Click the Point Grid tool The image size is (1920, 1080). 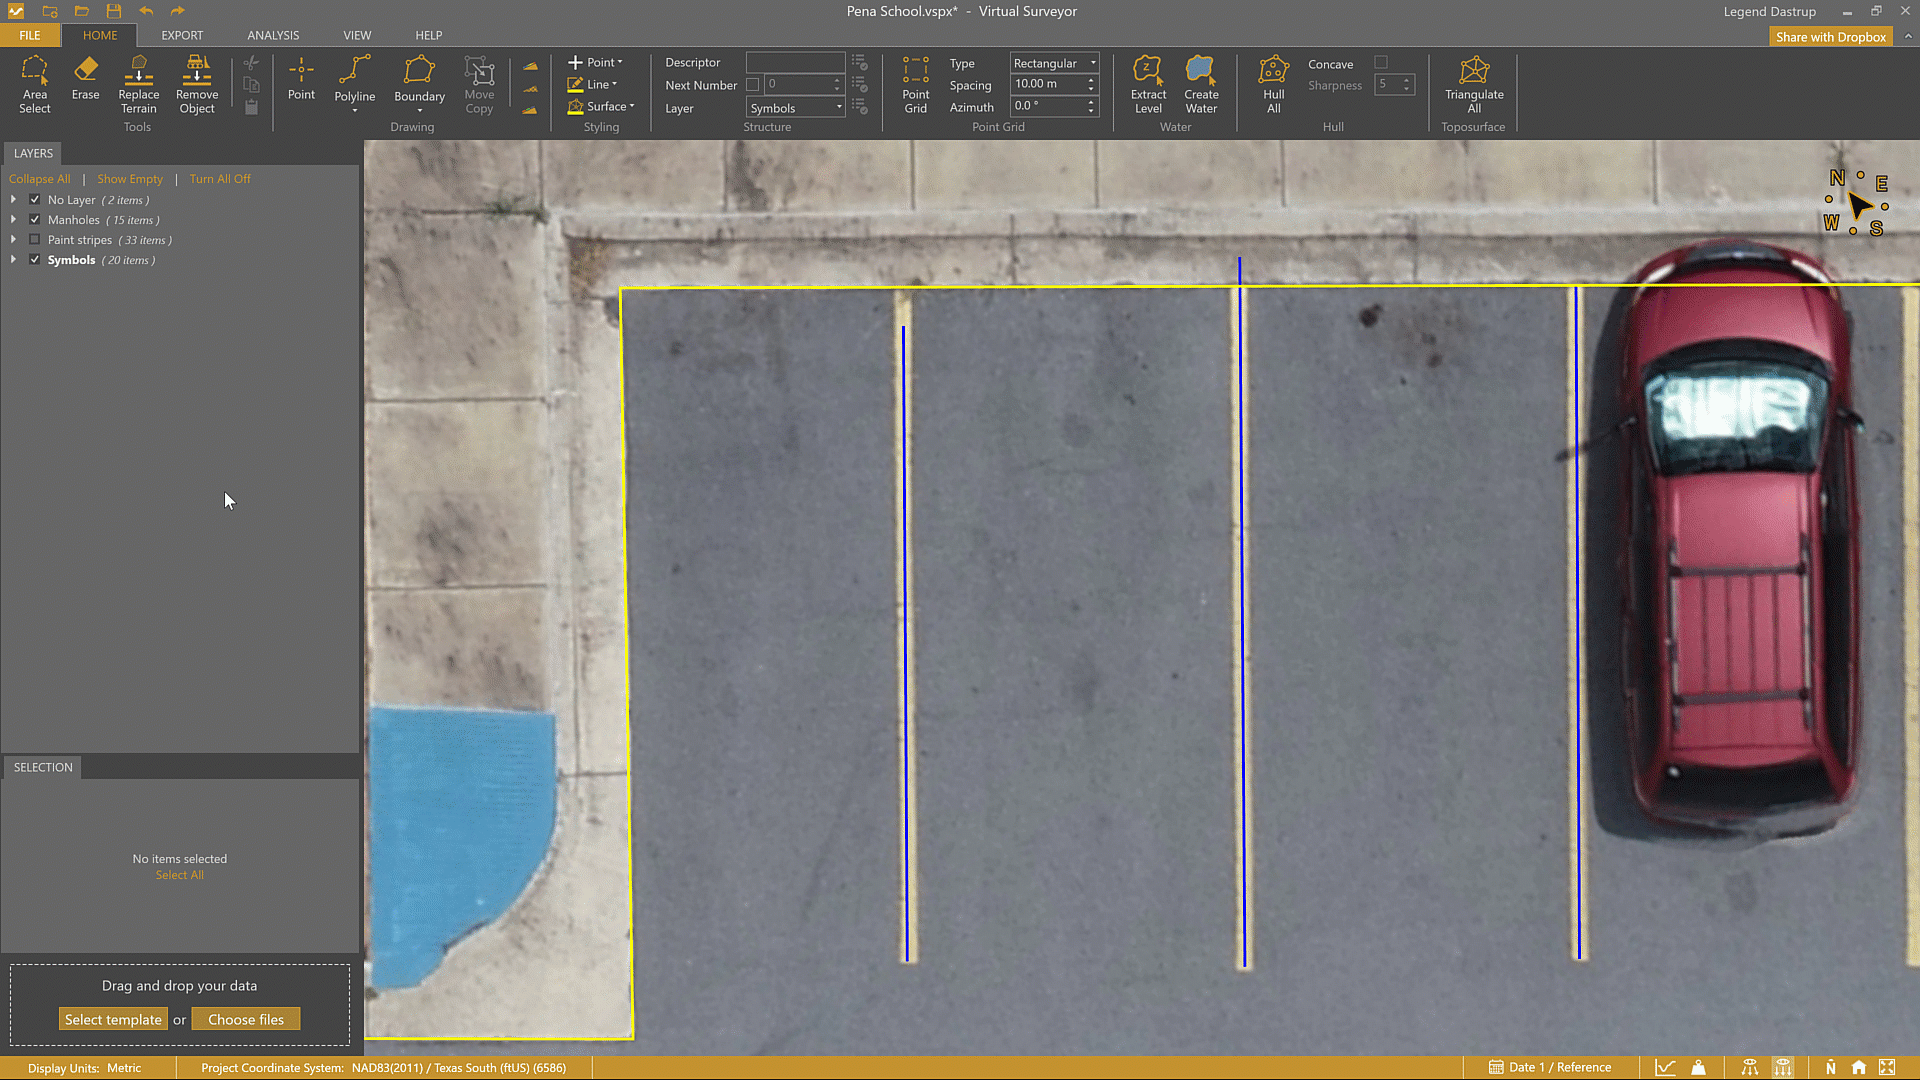coord(915,84)
